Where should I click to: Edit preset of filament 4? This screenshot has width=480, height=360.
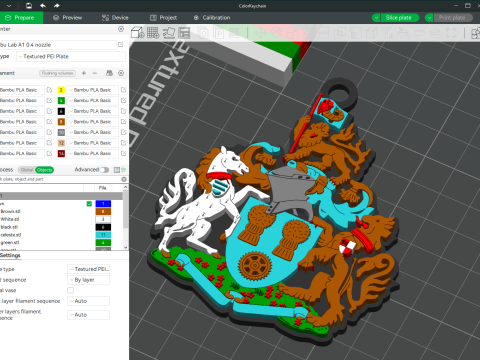123,100
